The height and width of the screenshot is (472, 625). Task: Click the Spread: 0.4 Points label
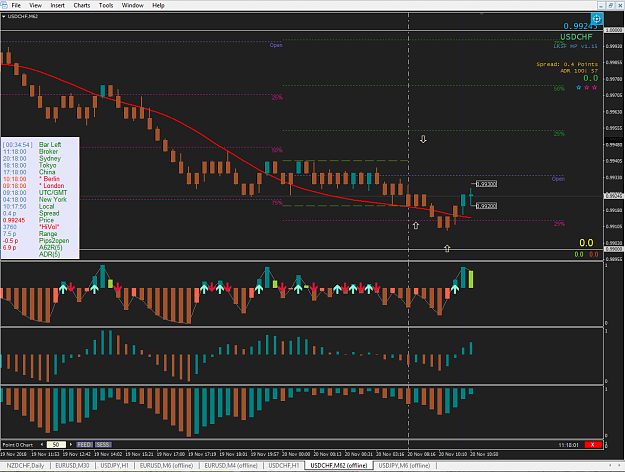point(567,64)
